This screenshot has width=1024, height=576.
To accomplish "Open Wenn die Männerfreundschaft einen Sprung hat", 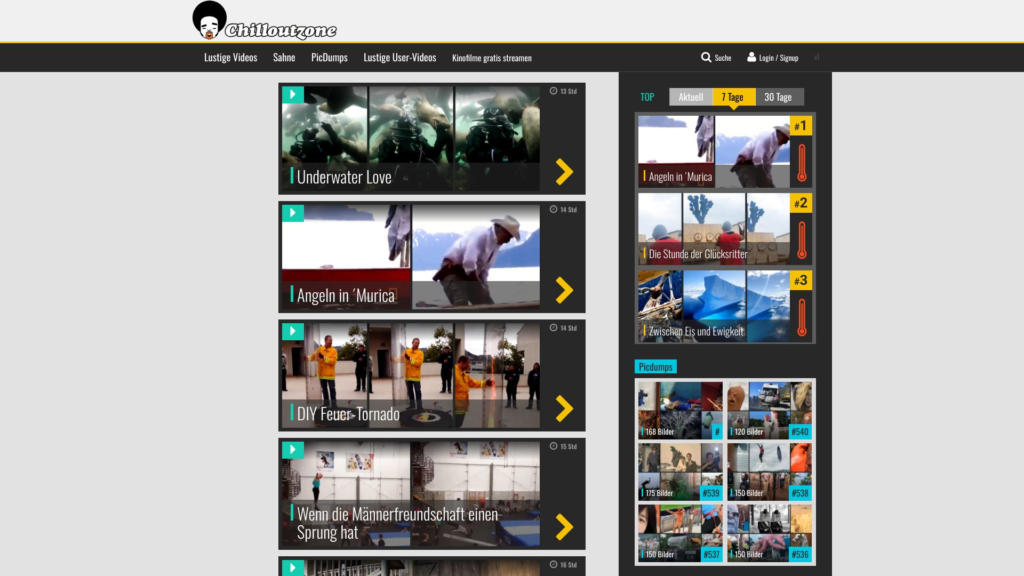I will [x=397, y=523].
